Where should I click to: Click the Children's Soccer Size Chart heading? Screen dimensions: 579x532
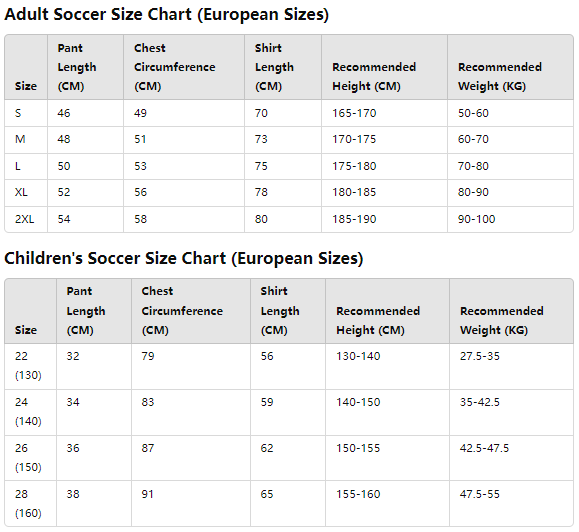click(184, 258)
